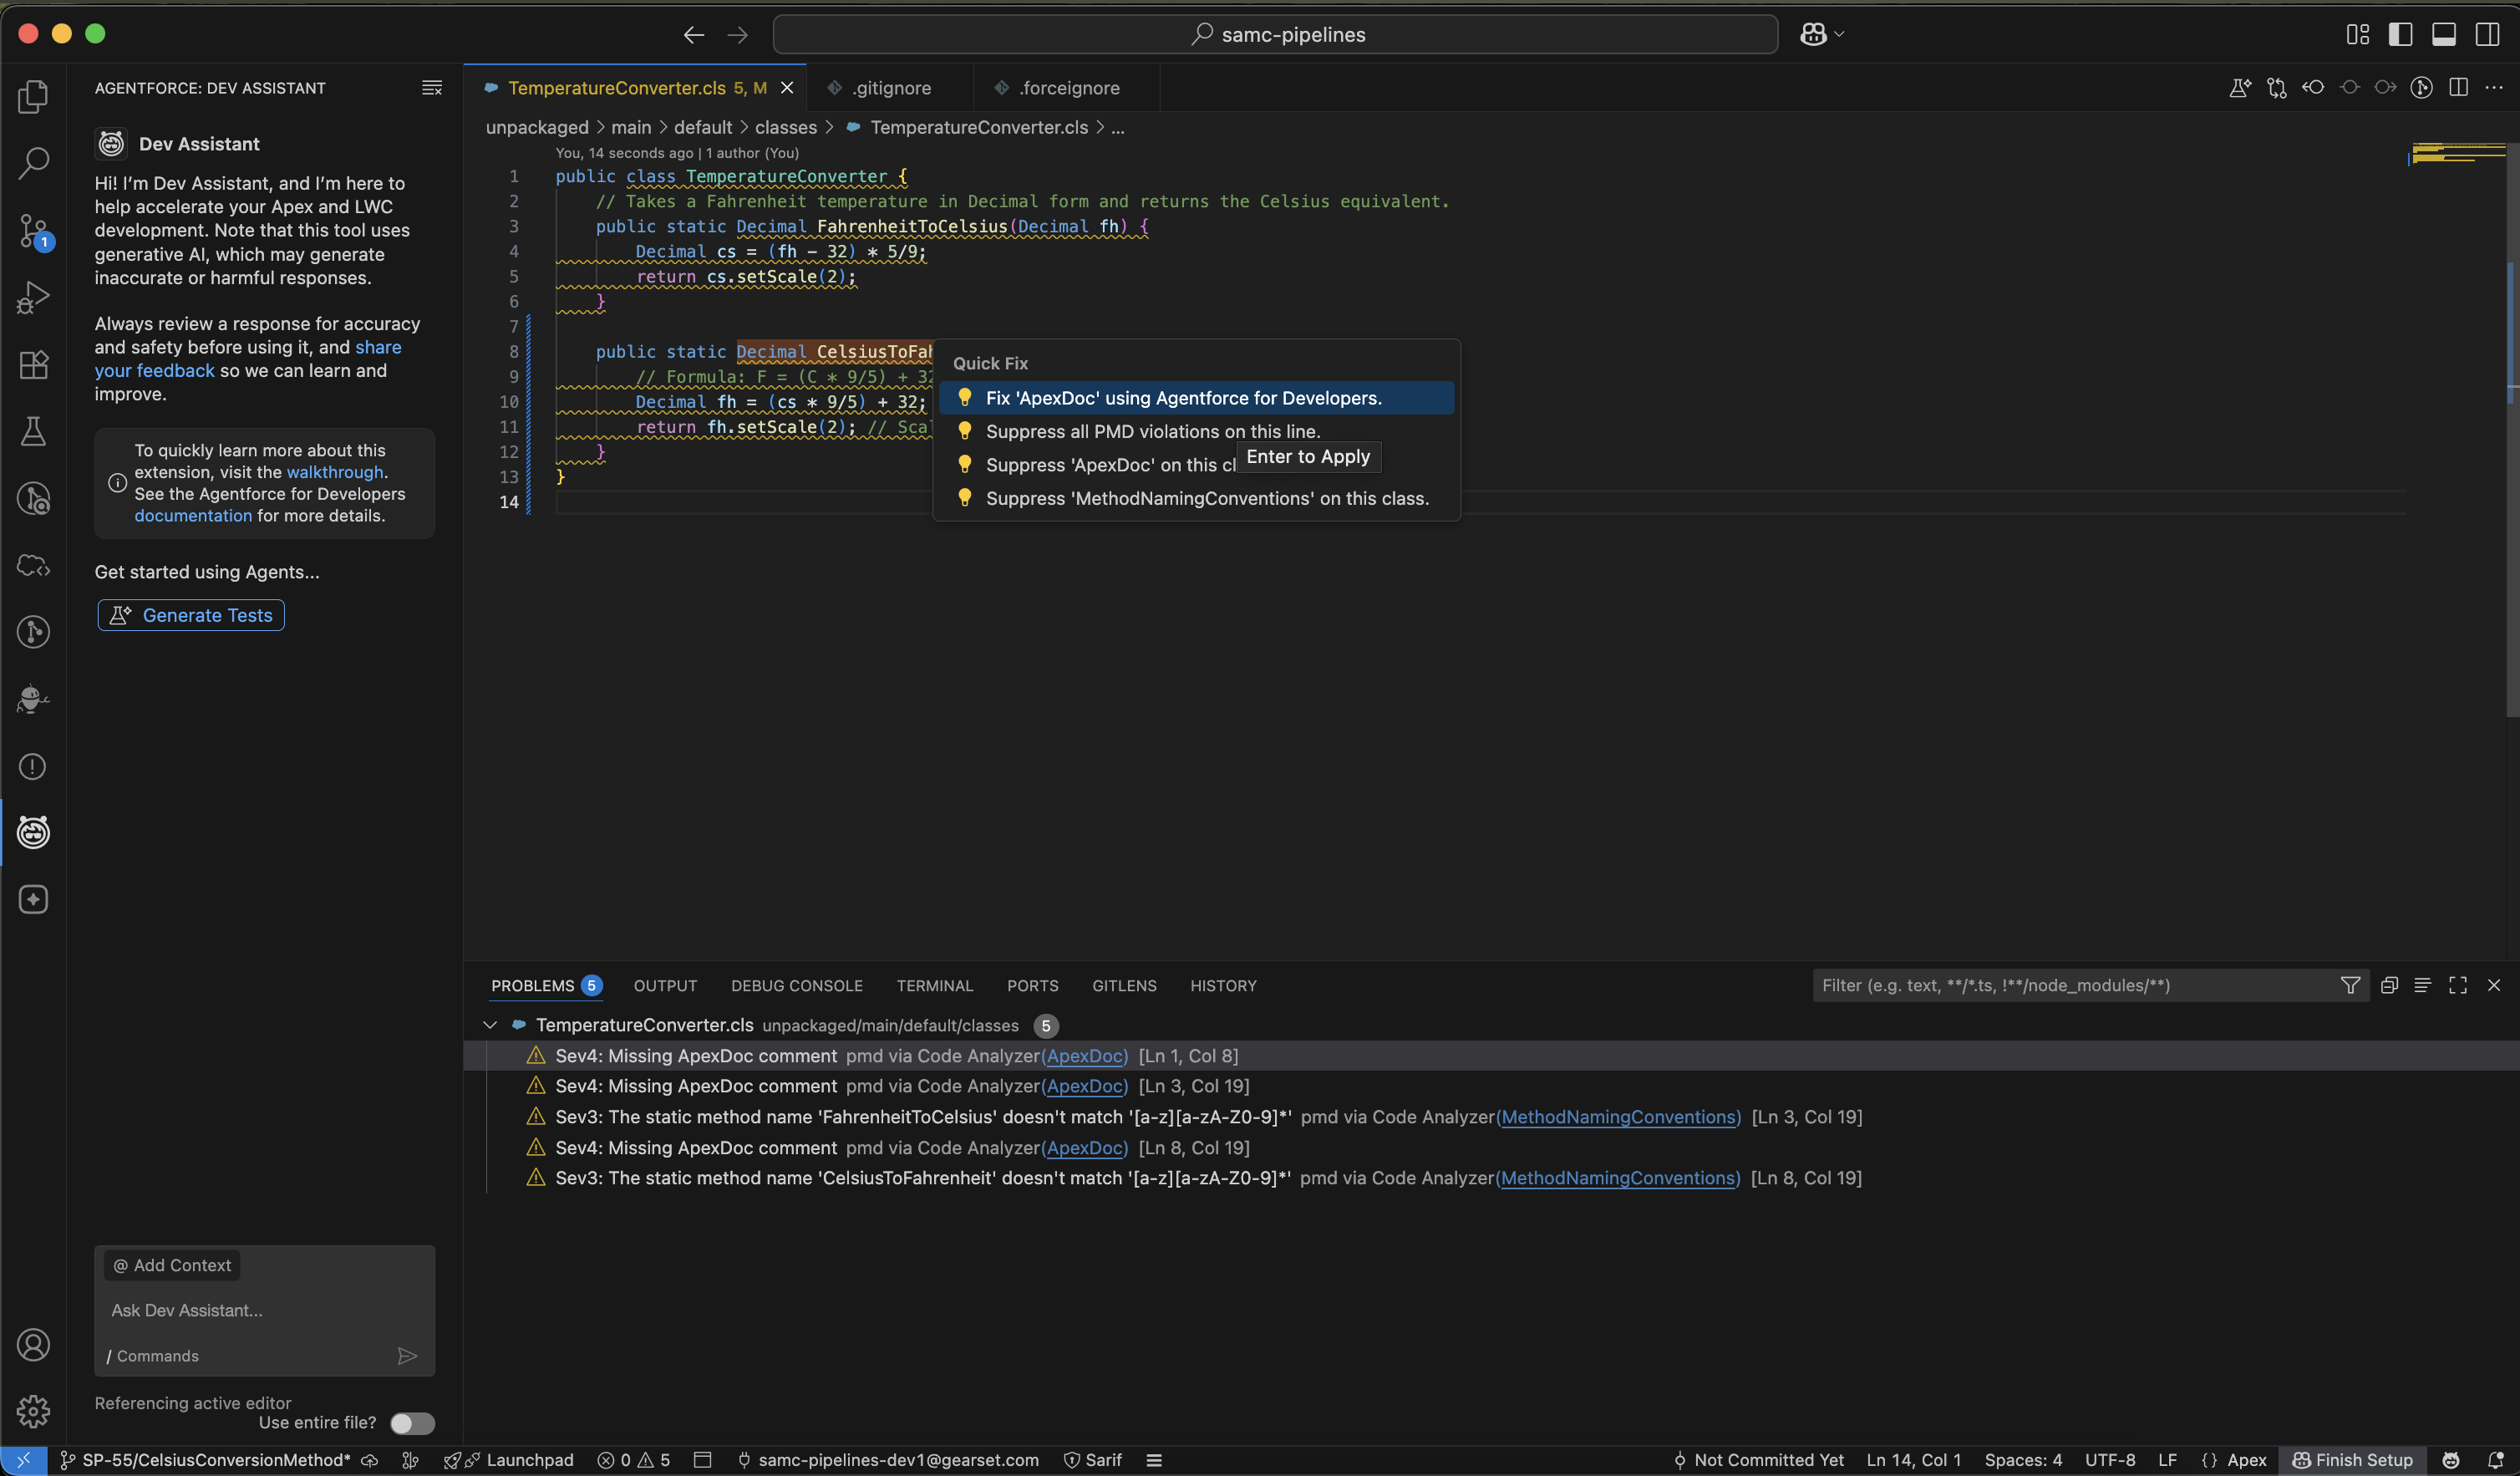Toggle primary side bar visibility
This screenshot has width=2520, height=1476.
pyautogui.click(x=2400, y=34)
